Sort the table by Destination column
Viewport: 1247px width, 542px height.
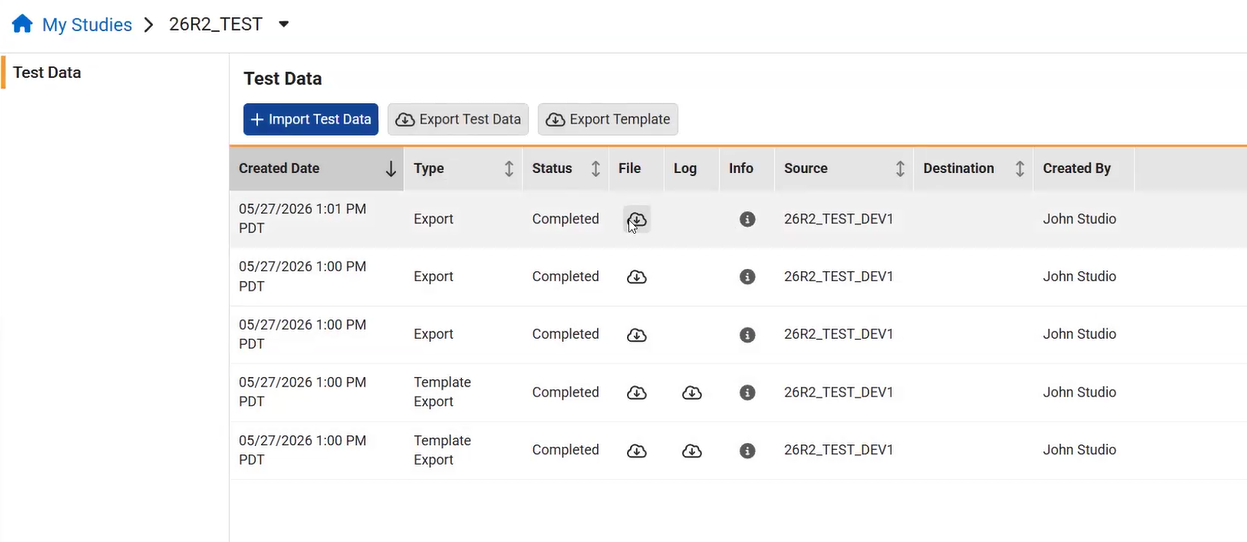973,169
